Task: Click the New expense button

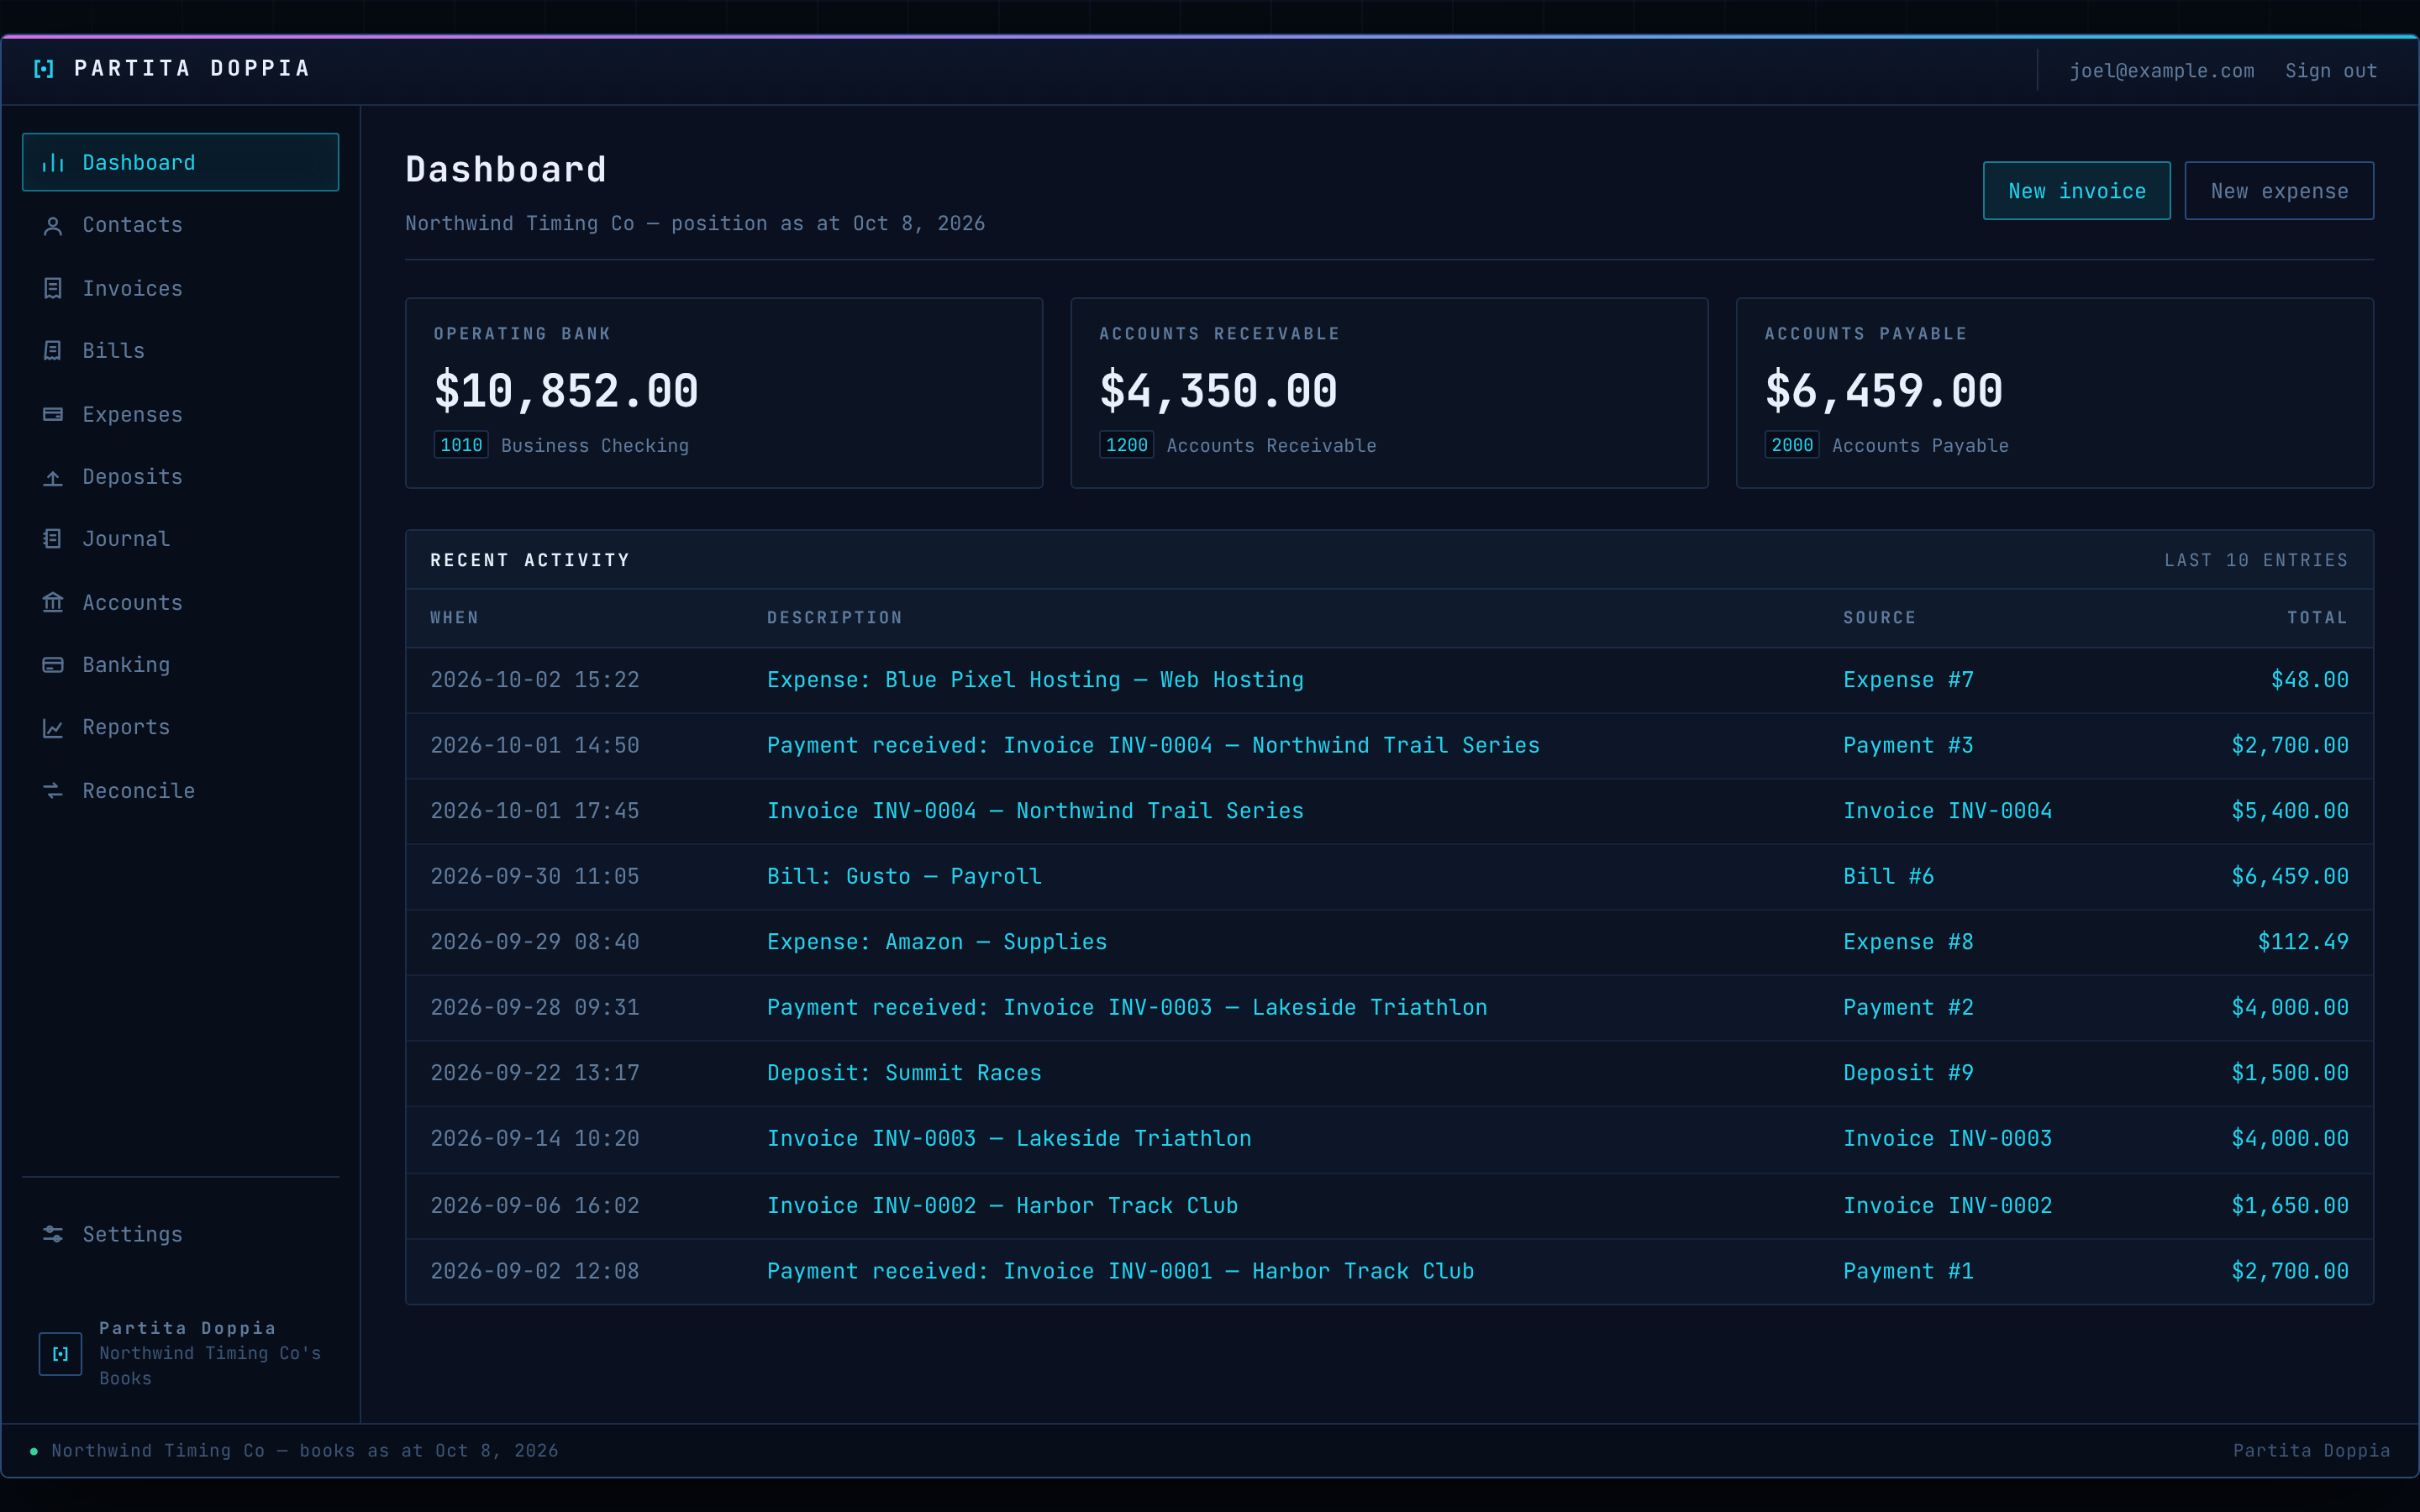Action: (x=2279, y=191)
